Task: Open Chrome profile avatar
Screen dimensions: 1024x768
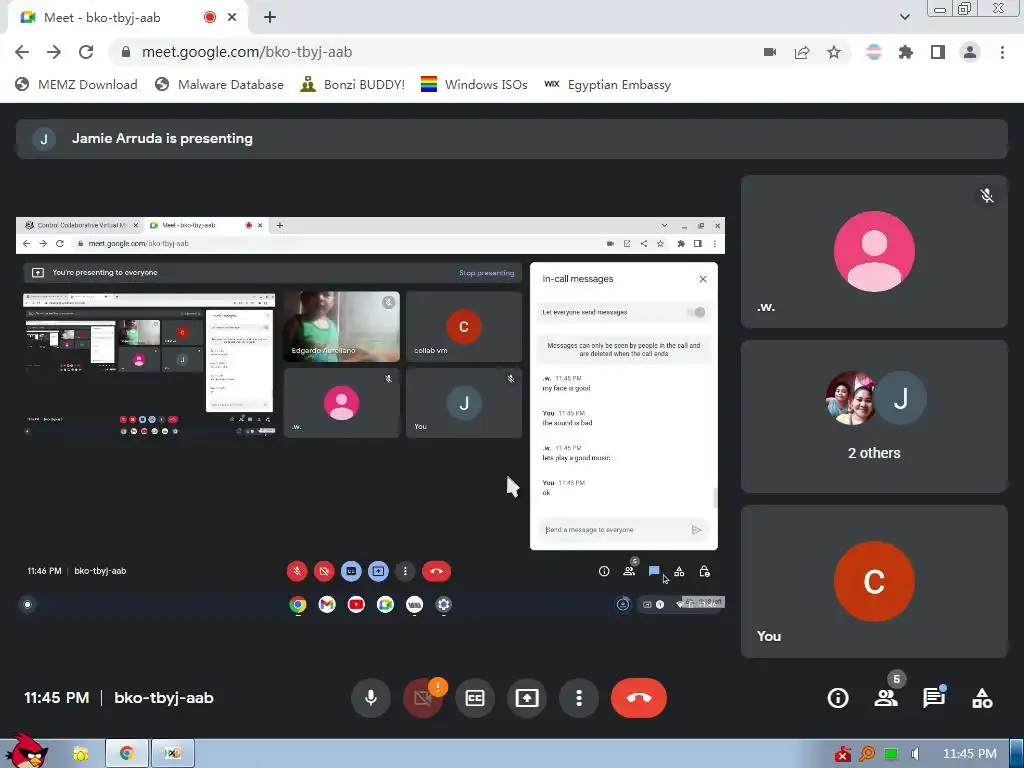Action: 970,52
